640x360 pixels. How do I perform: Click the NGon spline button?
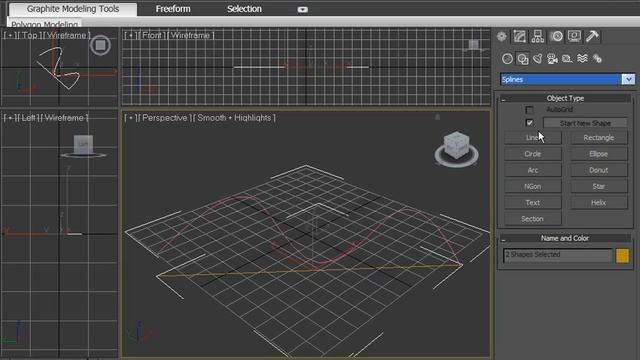(x=533, y=187)
